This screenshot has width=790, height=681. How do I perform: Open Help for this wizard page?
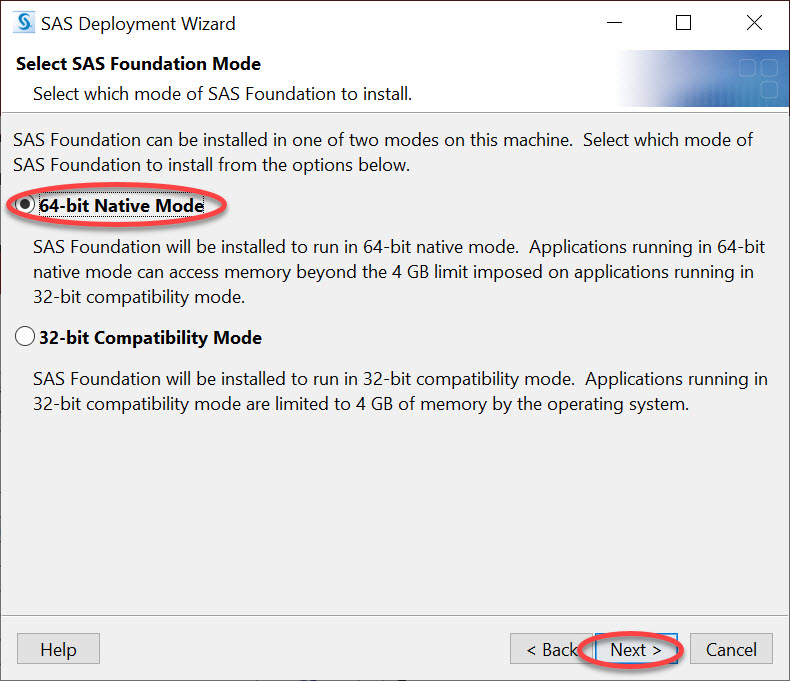tap(58, 649)
